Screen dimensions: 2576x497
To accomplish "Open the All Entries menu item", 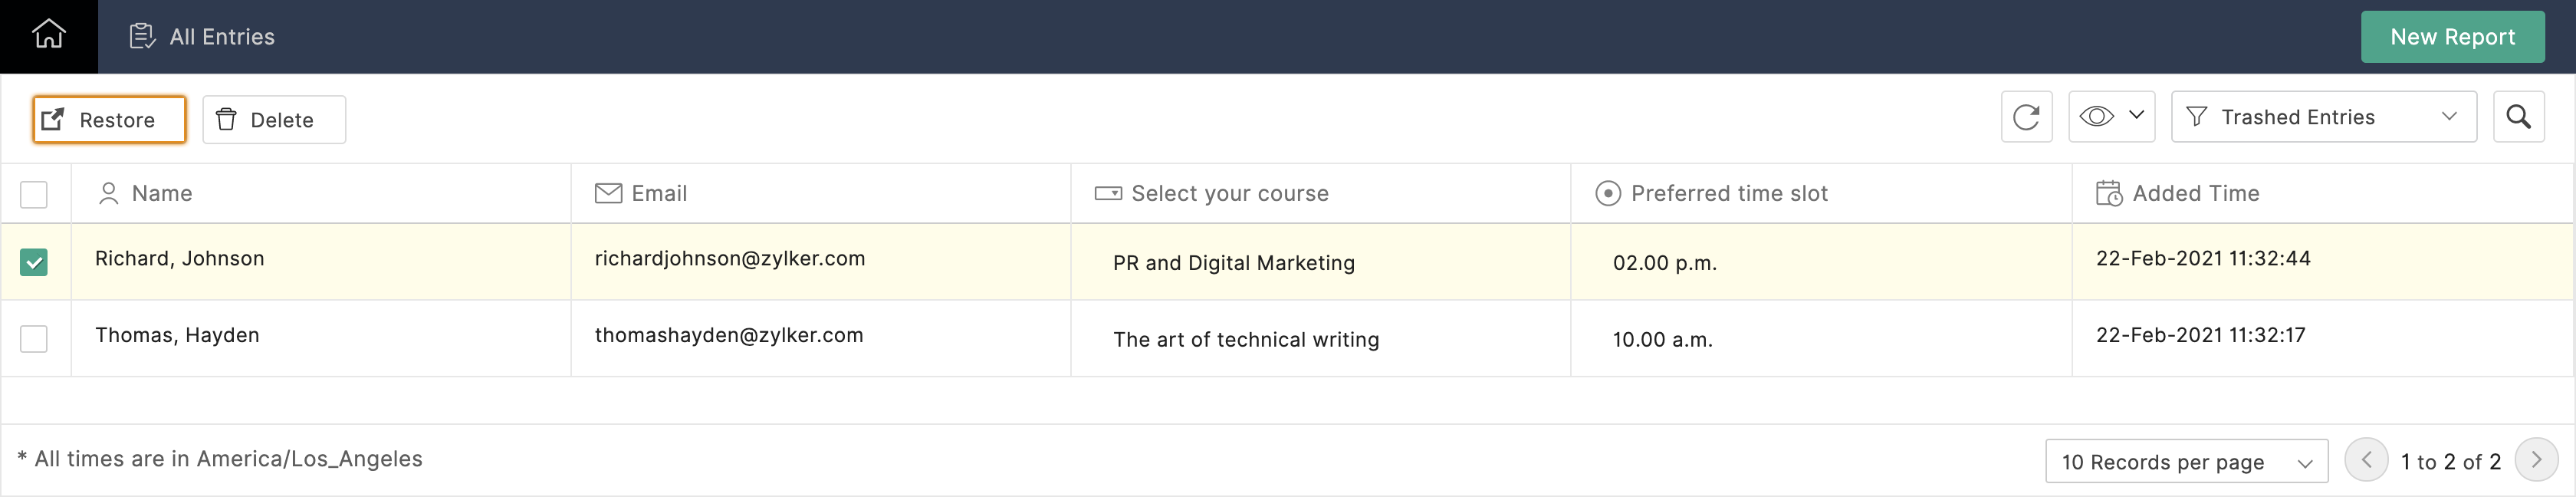I will (222, 37).
